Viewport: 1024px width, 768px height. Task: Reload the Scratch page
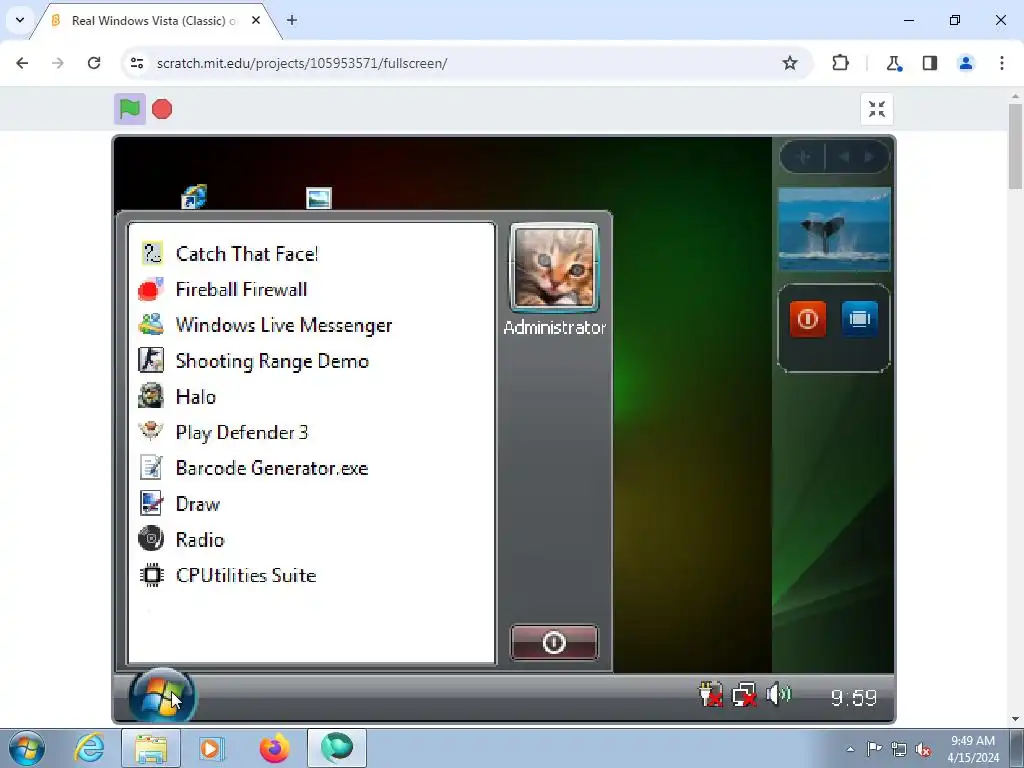tap(94, 63)
